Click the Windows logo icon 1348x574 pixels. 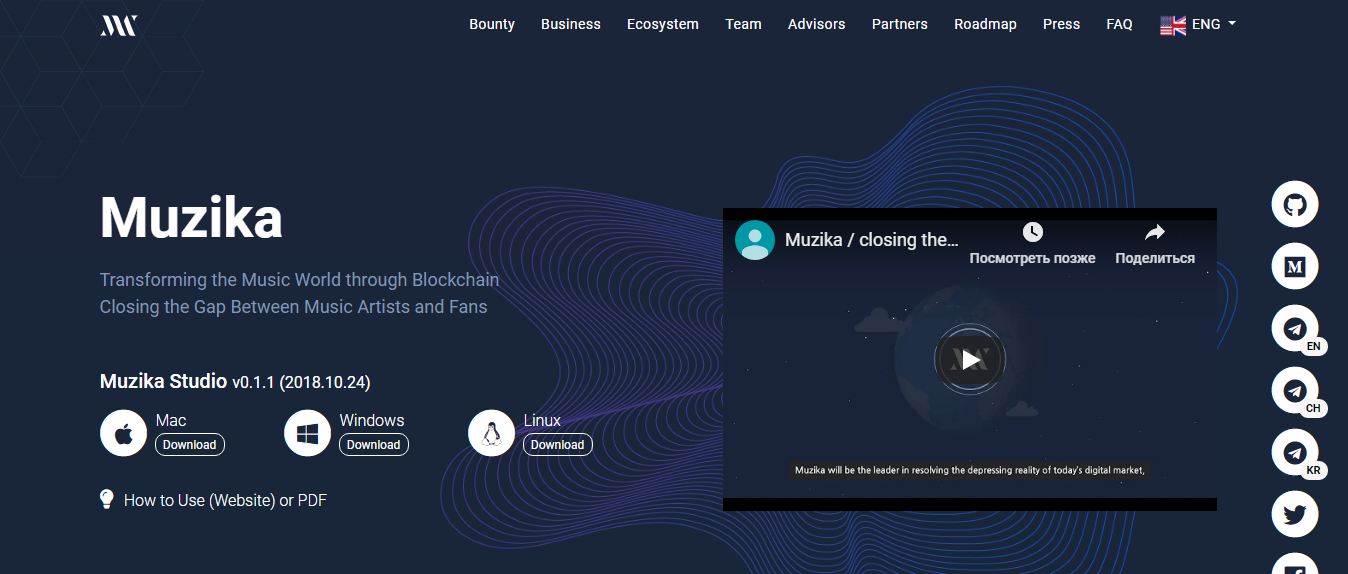308,433
